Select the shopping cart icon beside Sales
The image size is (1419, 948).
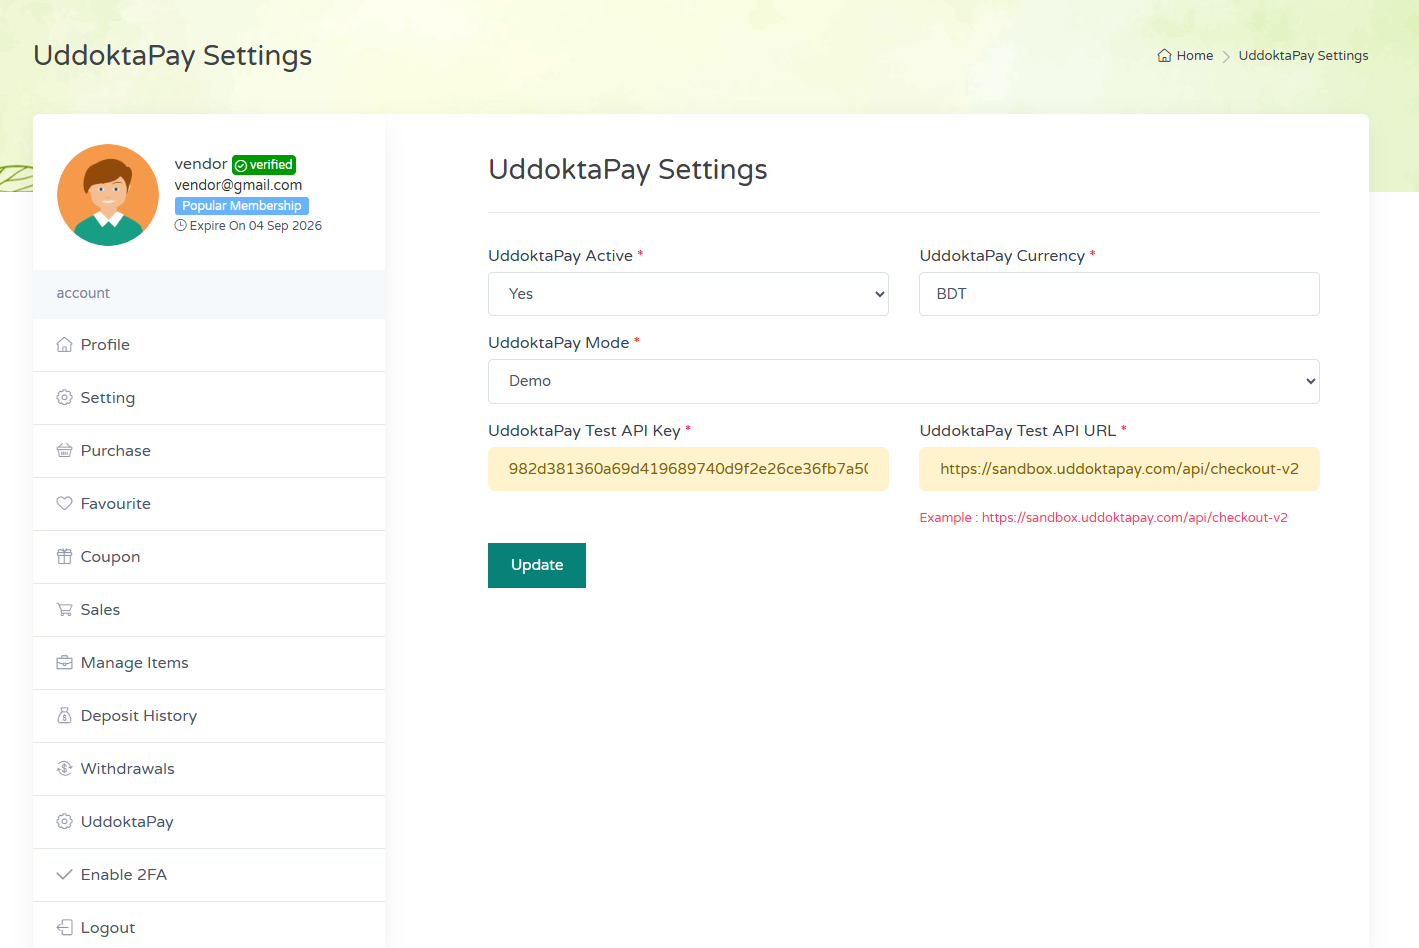point(64,609)
